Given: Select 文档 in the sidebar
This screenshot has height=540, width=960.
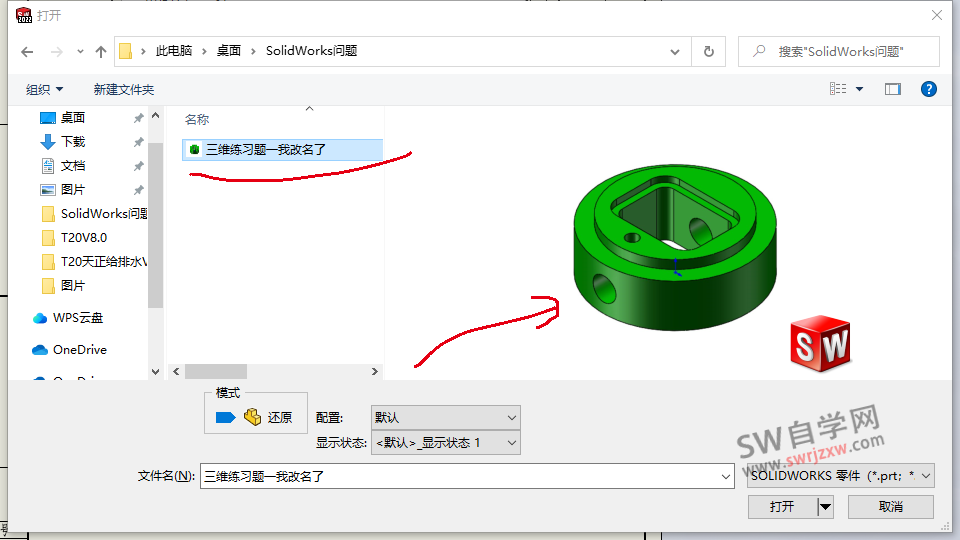Looking at the screenshot, I should click(73, 166).
